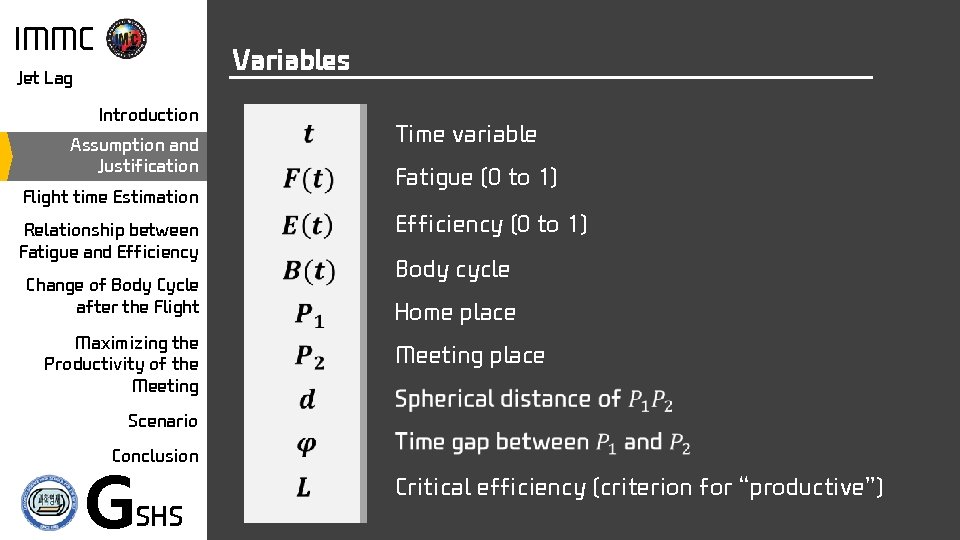Click the round school seal logo

50,501
